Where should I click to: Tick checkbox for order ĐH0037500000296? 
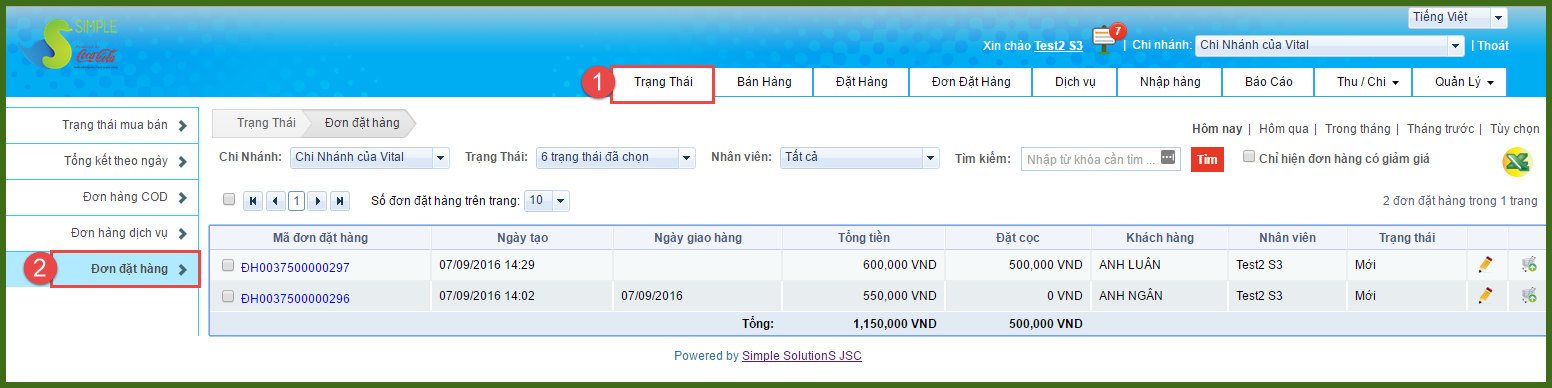pos(227,296)
